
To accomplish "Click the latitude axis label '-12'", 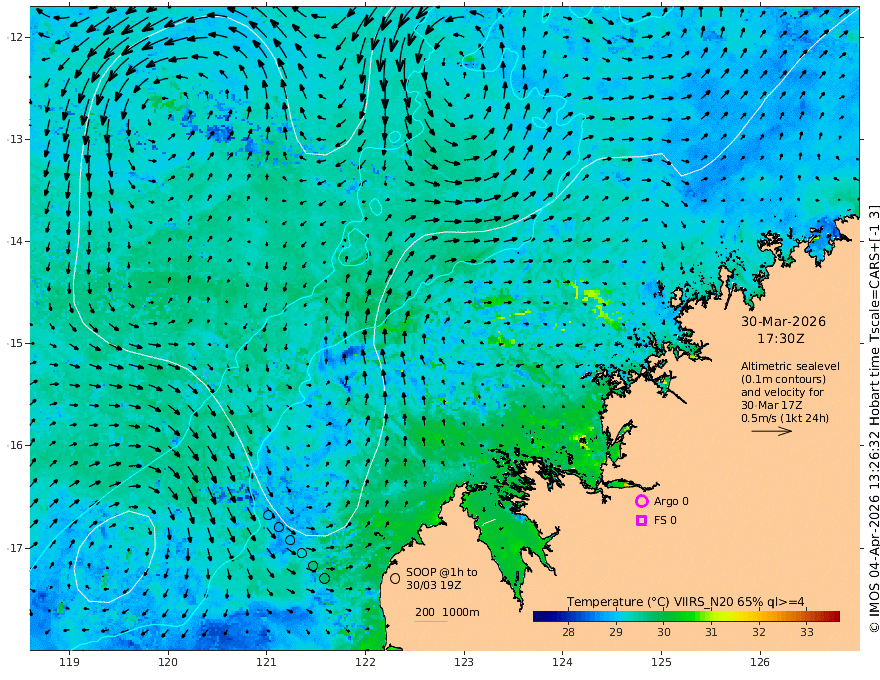I will pyautogui.click(x=14, y=37).
